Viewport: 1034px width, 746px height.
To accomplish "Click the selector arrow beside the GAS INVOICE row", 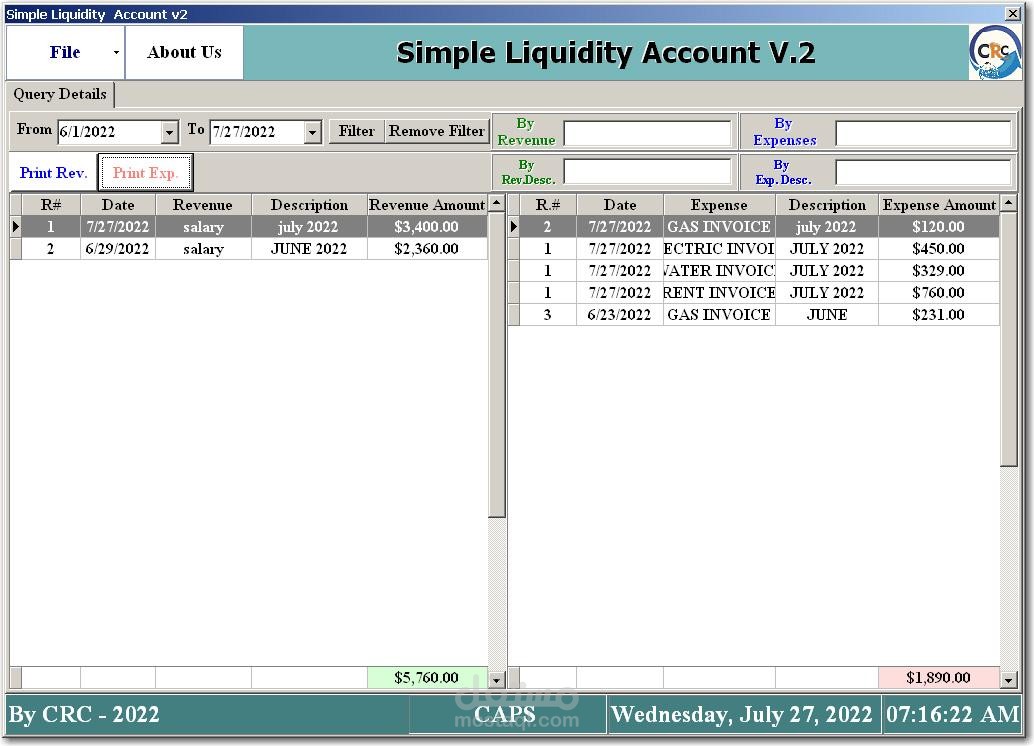I will (x=513, y=226).
